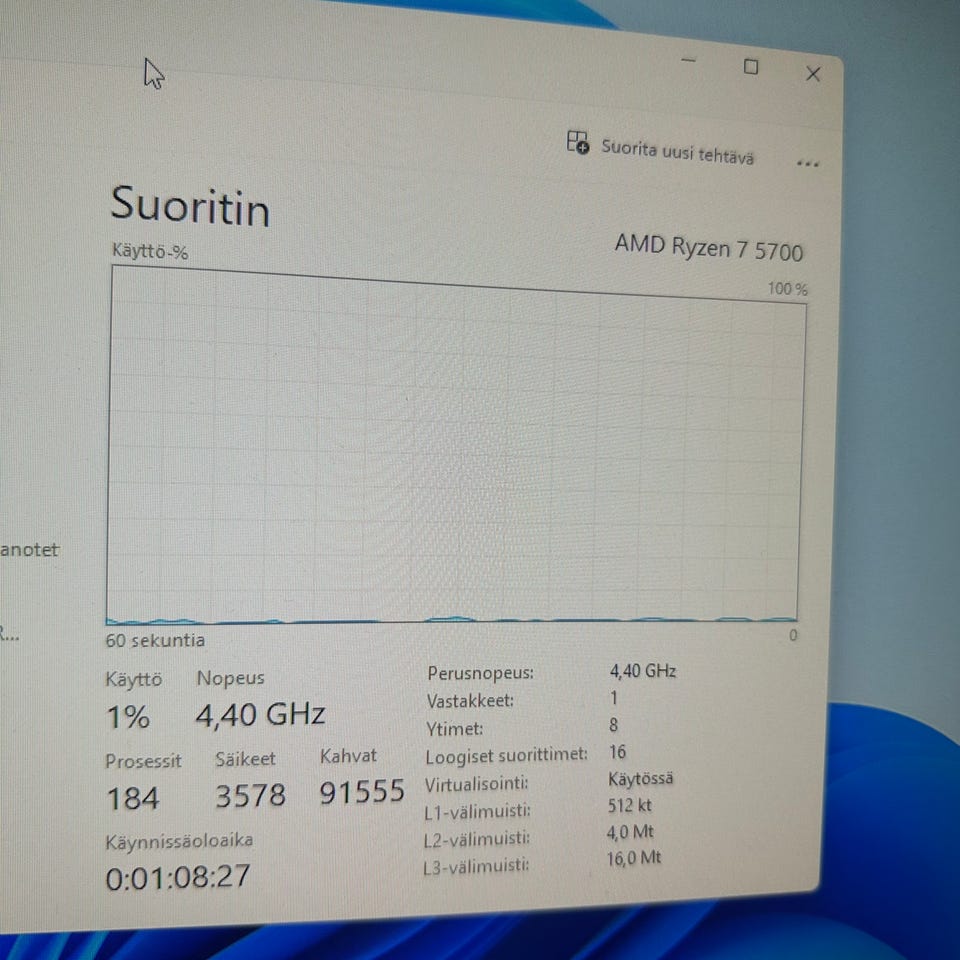Viewport: 960px width, 960px height.
Task: Click the Ytimet label
Action: point(454,729)
